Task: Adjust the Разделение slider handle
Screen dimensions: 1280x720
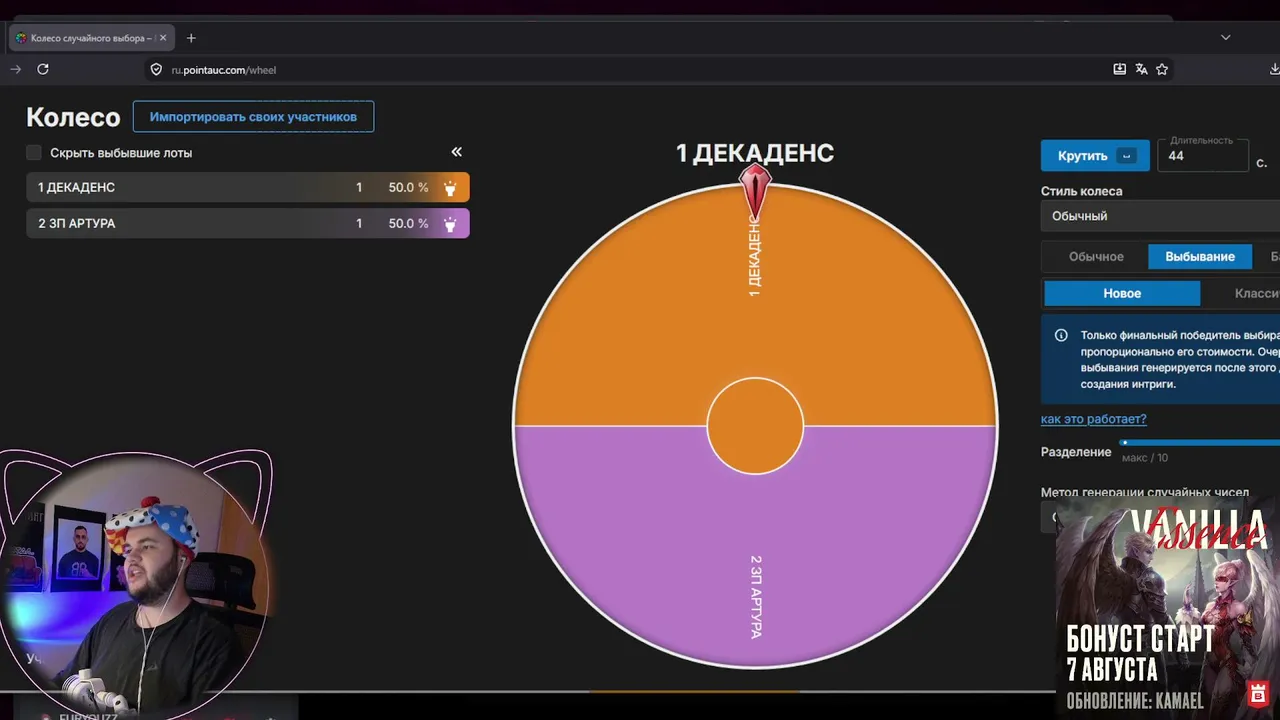Action: pos(1125,442)
